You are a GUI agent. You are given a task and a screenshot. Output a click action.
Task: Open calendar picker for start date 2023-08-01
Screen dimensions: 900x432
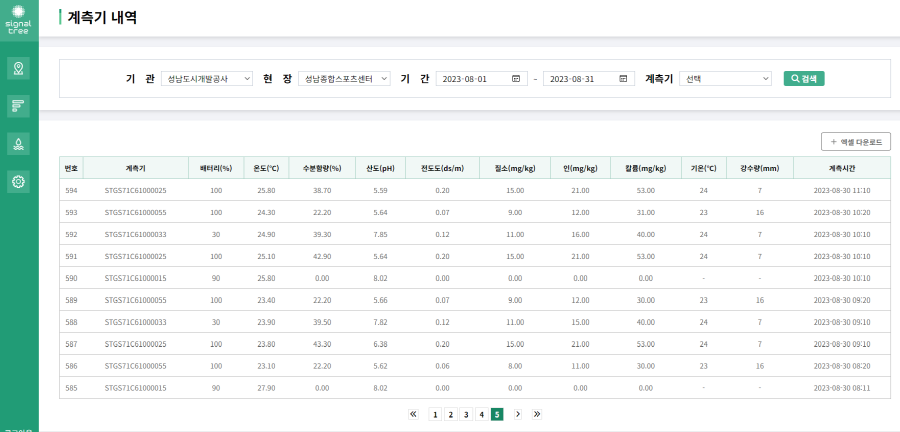(x=516, y=79)
